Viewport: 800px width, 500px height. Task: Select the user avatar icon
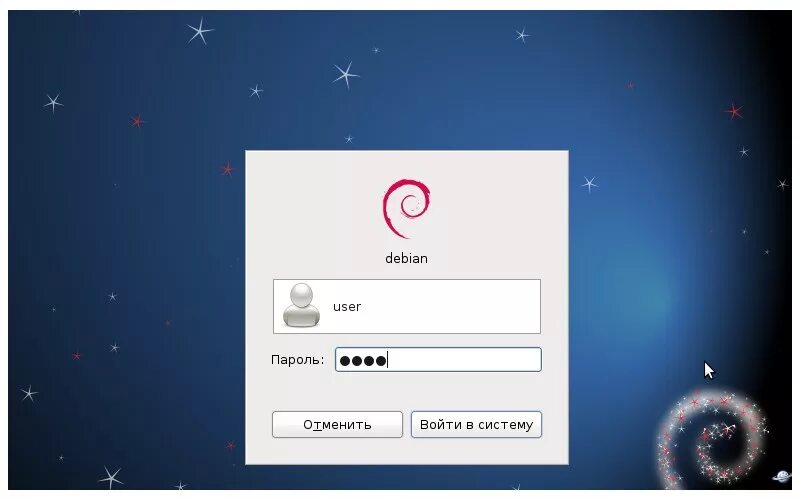pos(301,306)
